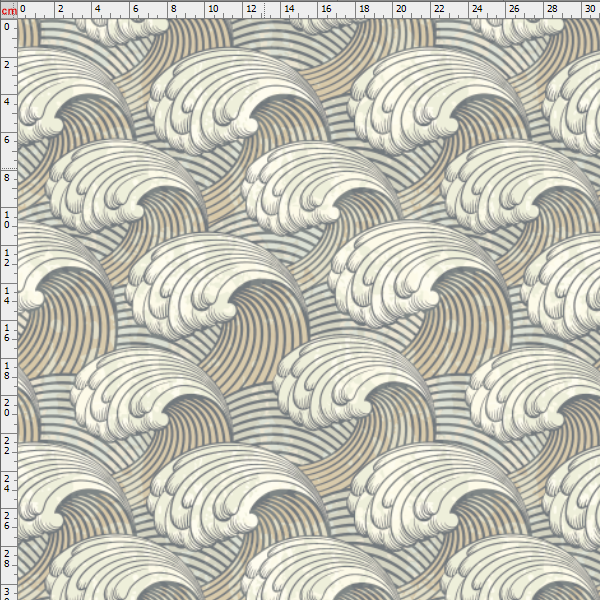
Task: Click the red cm ruler units corner
Action: 9,10
